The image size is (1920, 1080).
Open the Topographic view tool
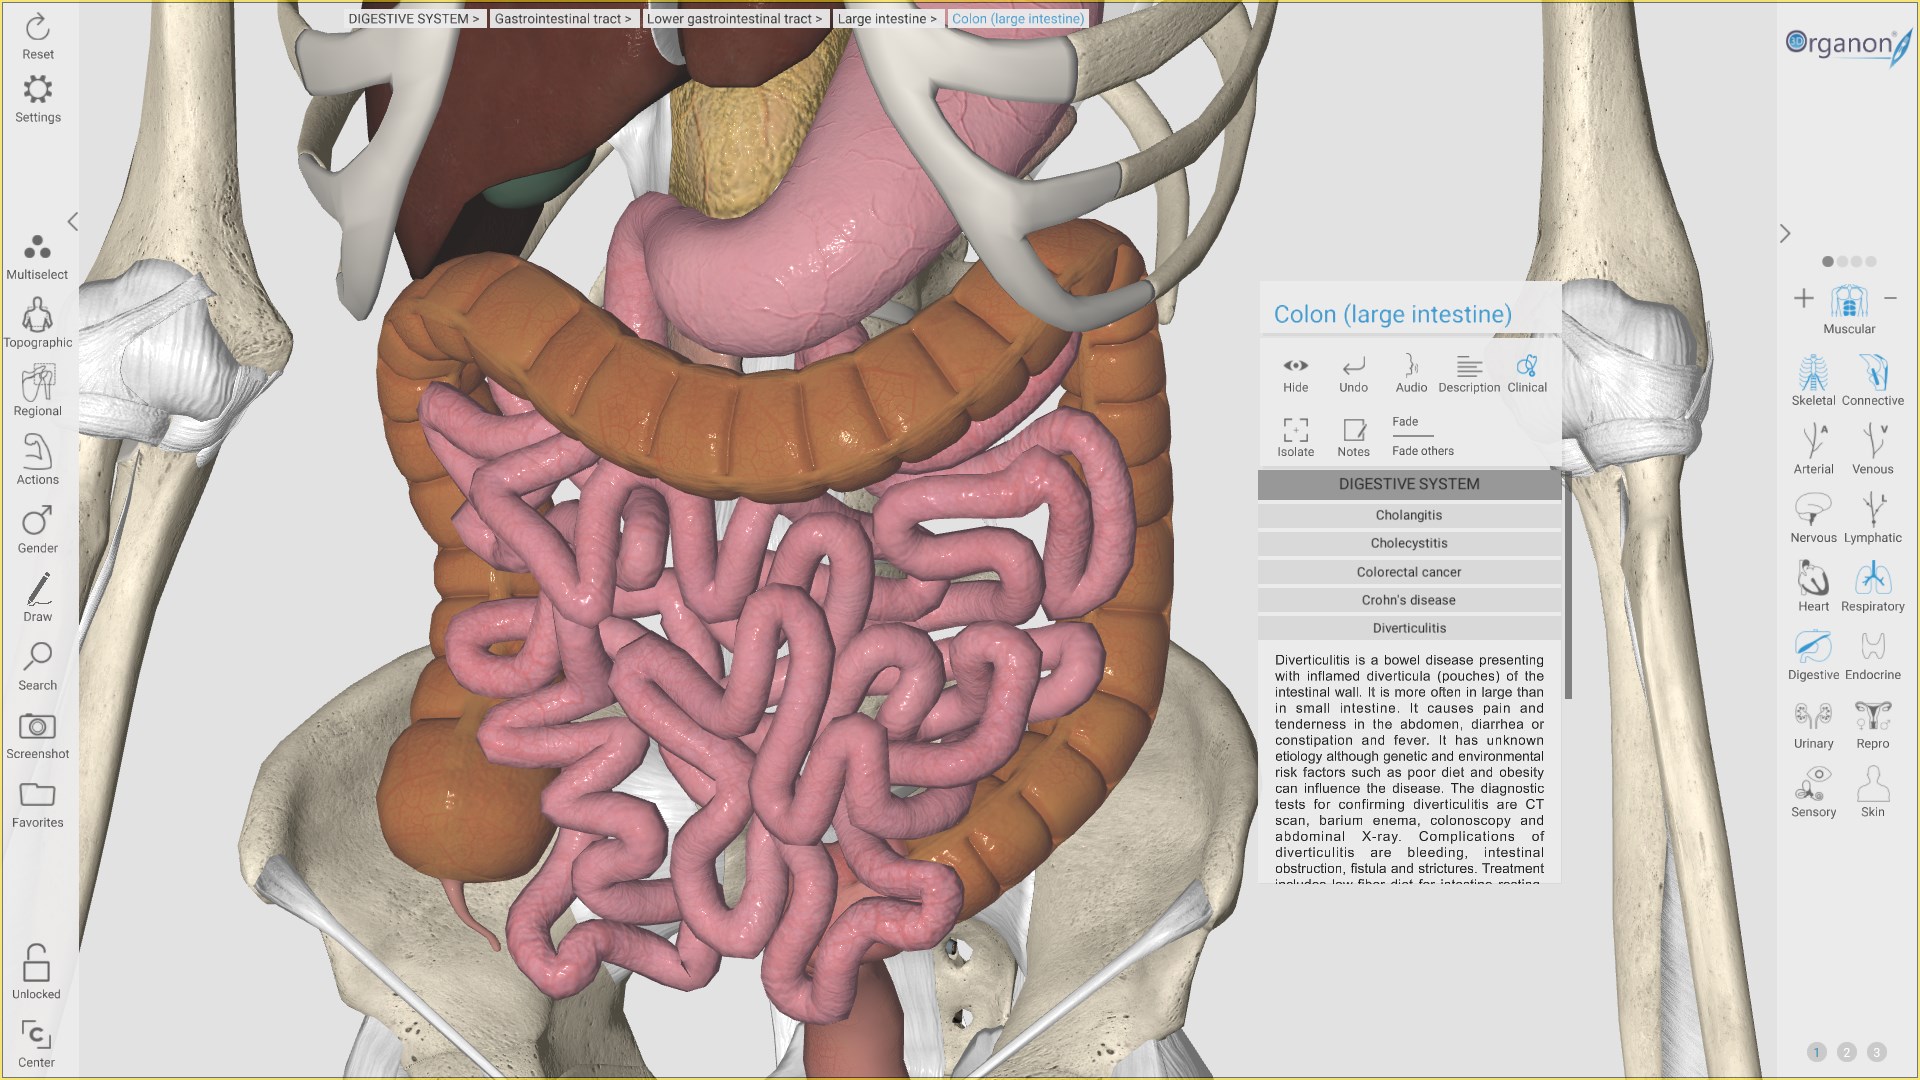[37, 317]
